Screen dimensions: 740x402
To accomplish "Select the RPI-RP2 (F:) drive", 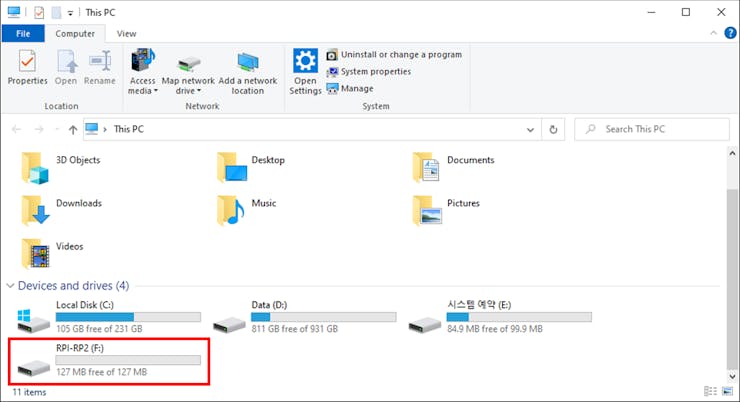I will coord(109,360).
